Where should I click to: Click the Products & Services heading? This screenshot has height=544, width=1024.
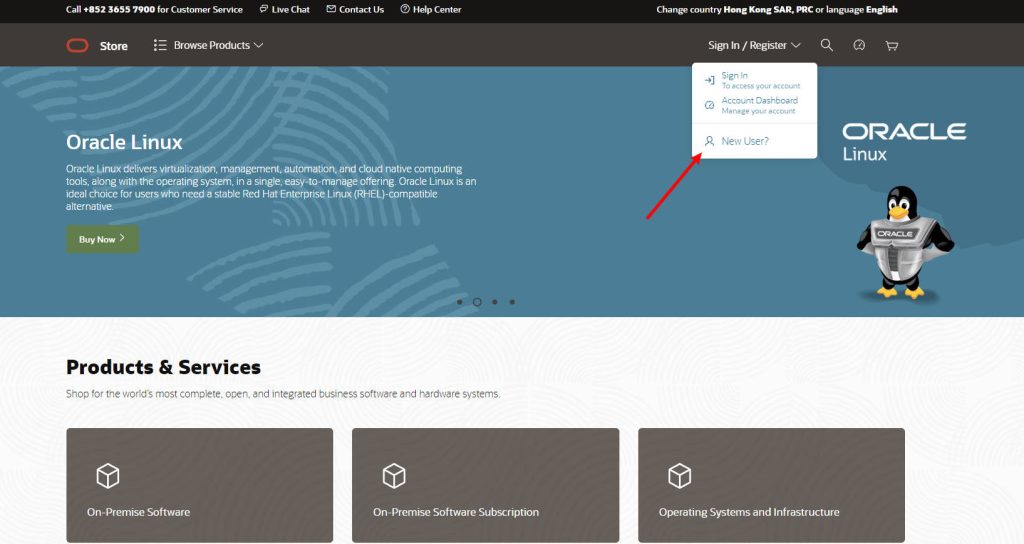pos(163,367)
